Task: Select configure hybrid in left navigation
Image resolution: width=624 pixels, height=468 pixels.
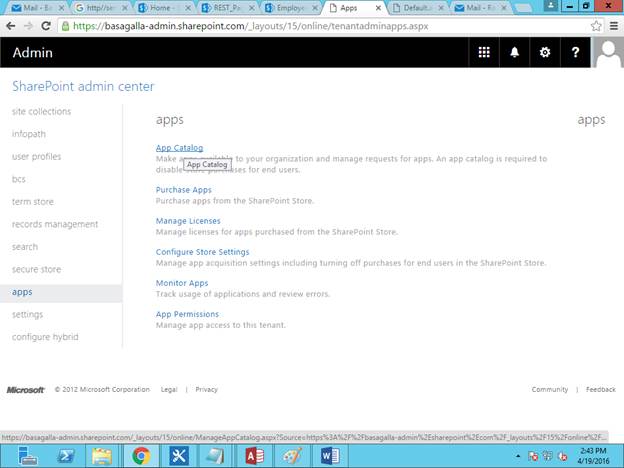Action: [45, 337]
